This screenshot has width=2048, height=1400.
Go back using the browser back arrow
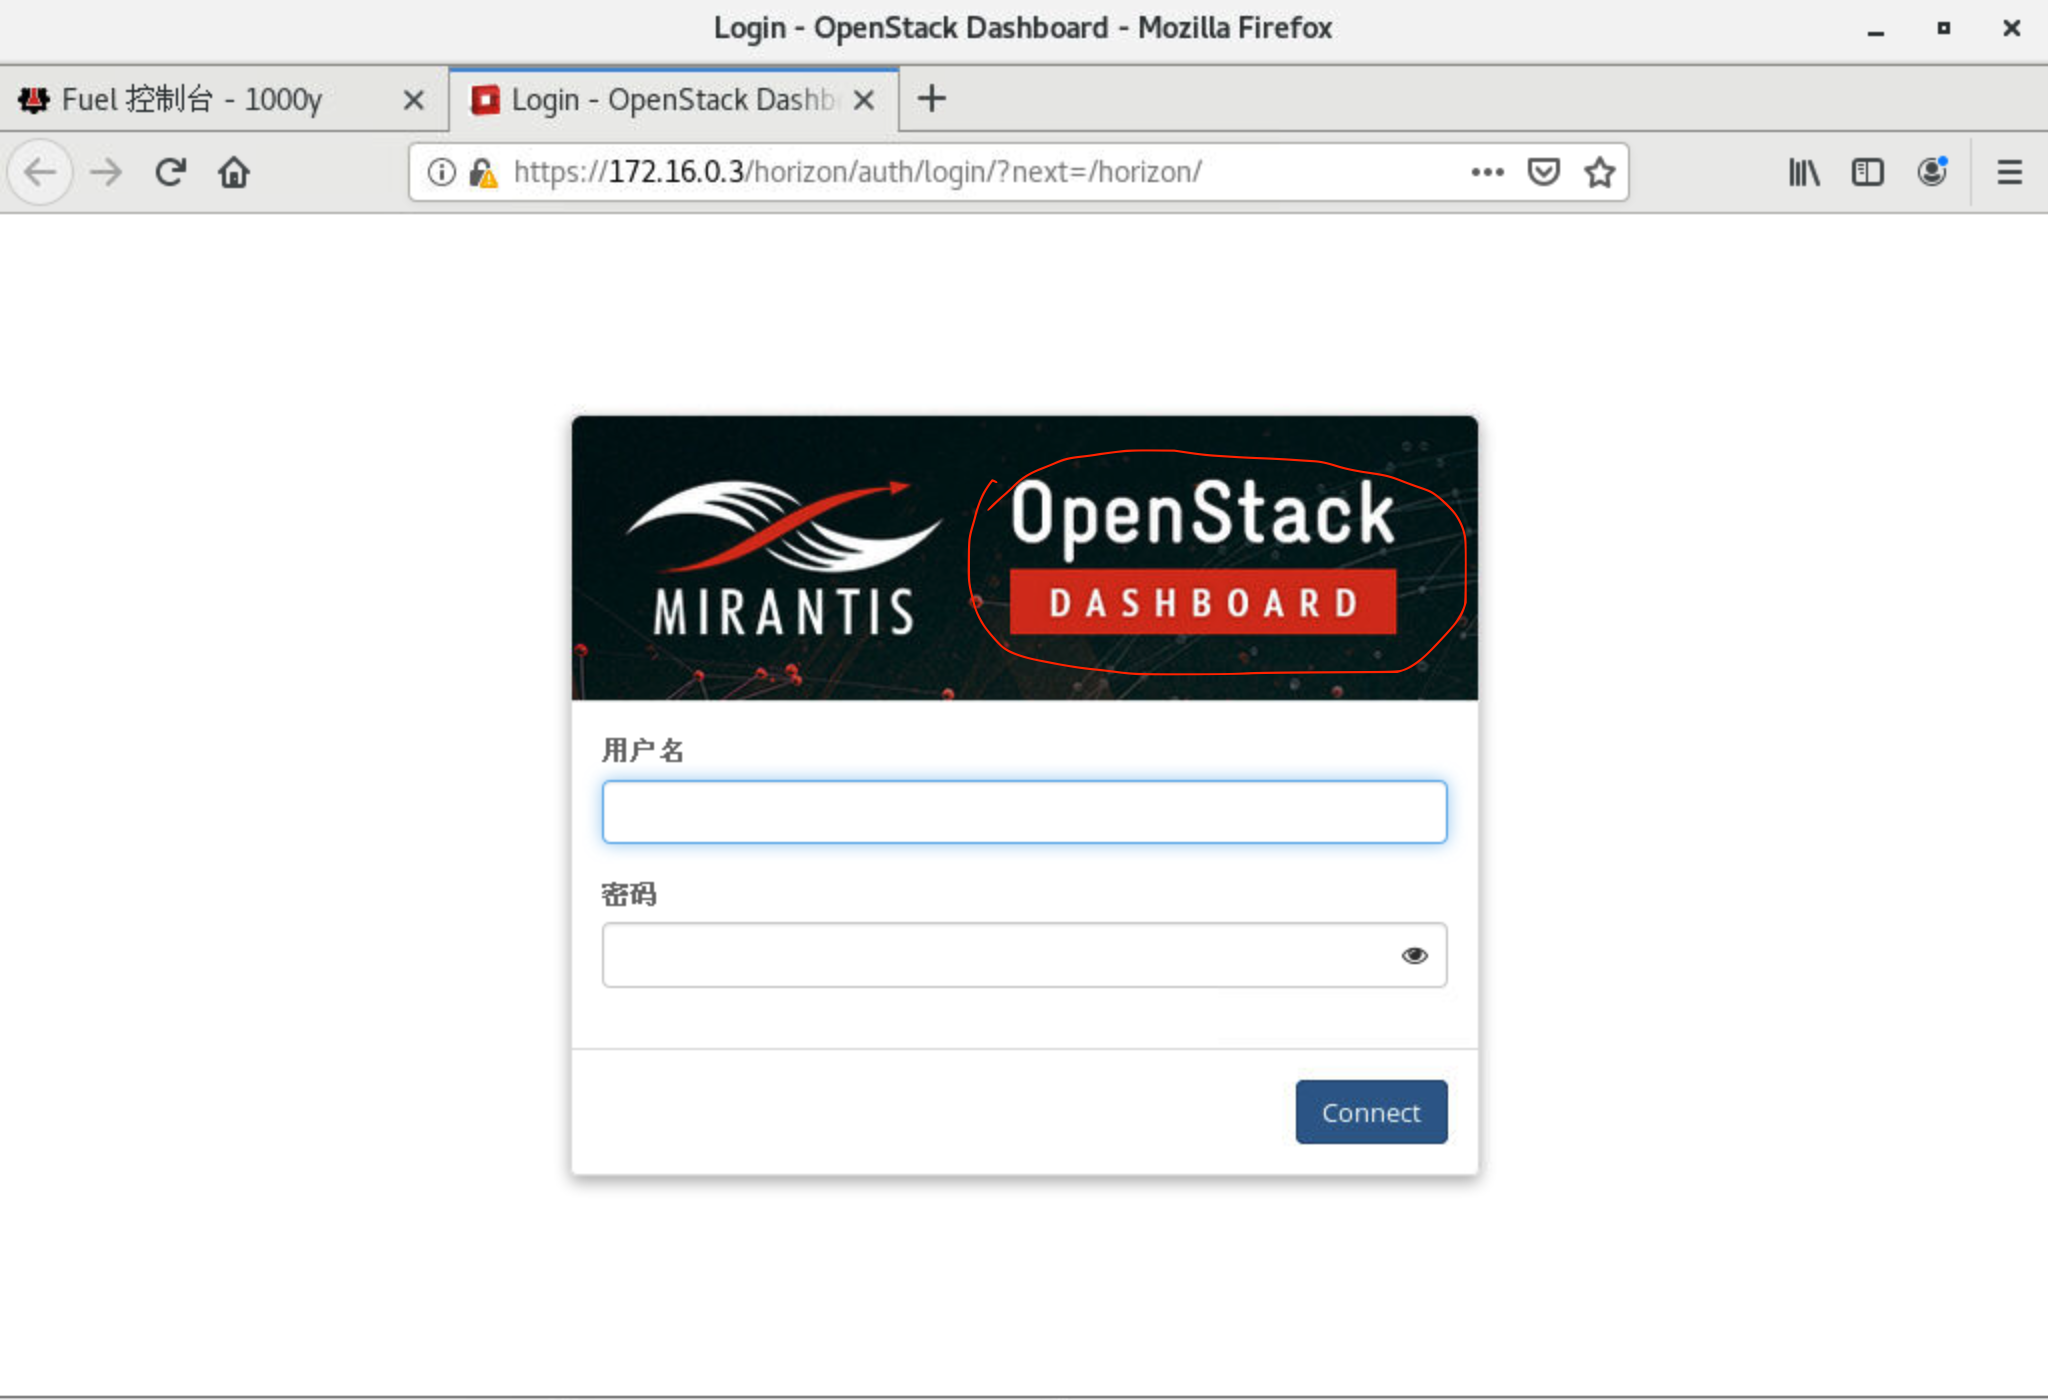pos(40,172)
